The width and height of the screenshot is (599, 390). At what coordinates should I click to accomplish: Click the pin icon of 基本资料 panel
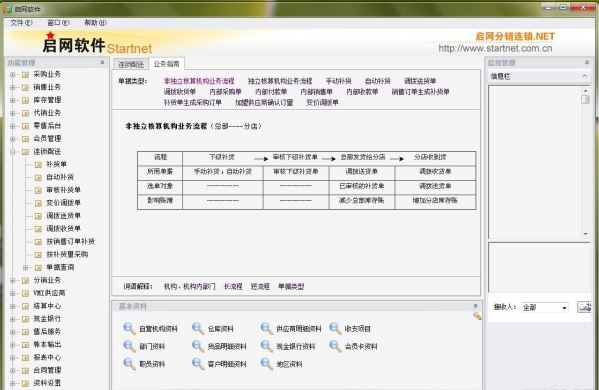click(x=475, y=306)
